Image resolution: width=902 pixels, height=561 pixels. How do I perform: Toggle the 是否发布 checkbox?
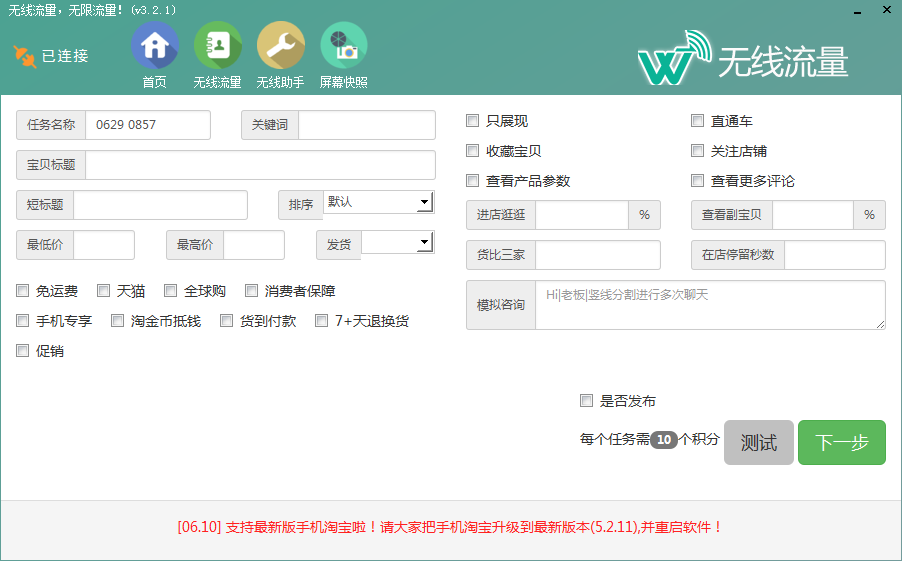[x=586, y=400]
